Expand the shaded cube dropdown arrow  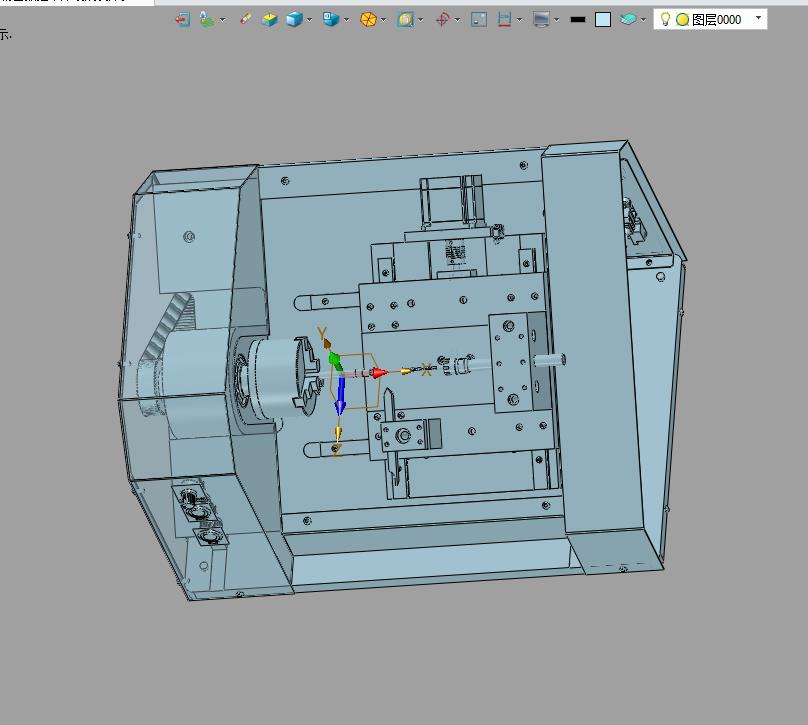click(x=309, y=20)
